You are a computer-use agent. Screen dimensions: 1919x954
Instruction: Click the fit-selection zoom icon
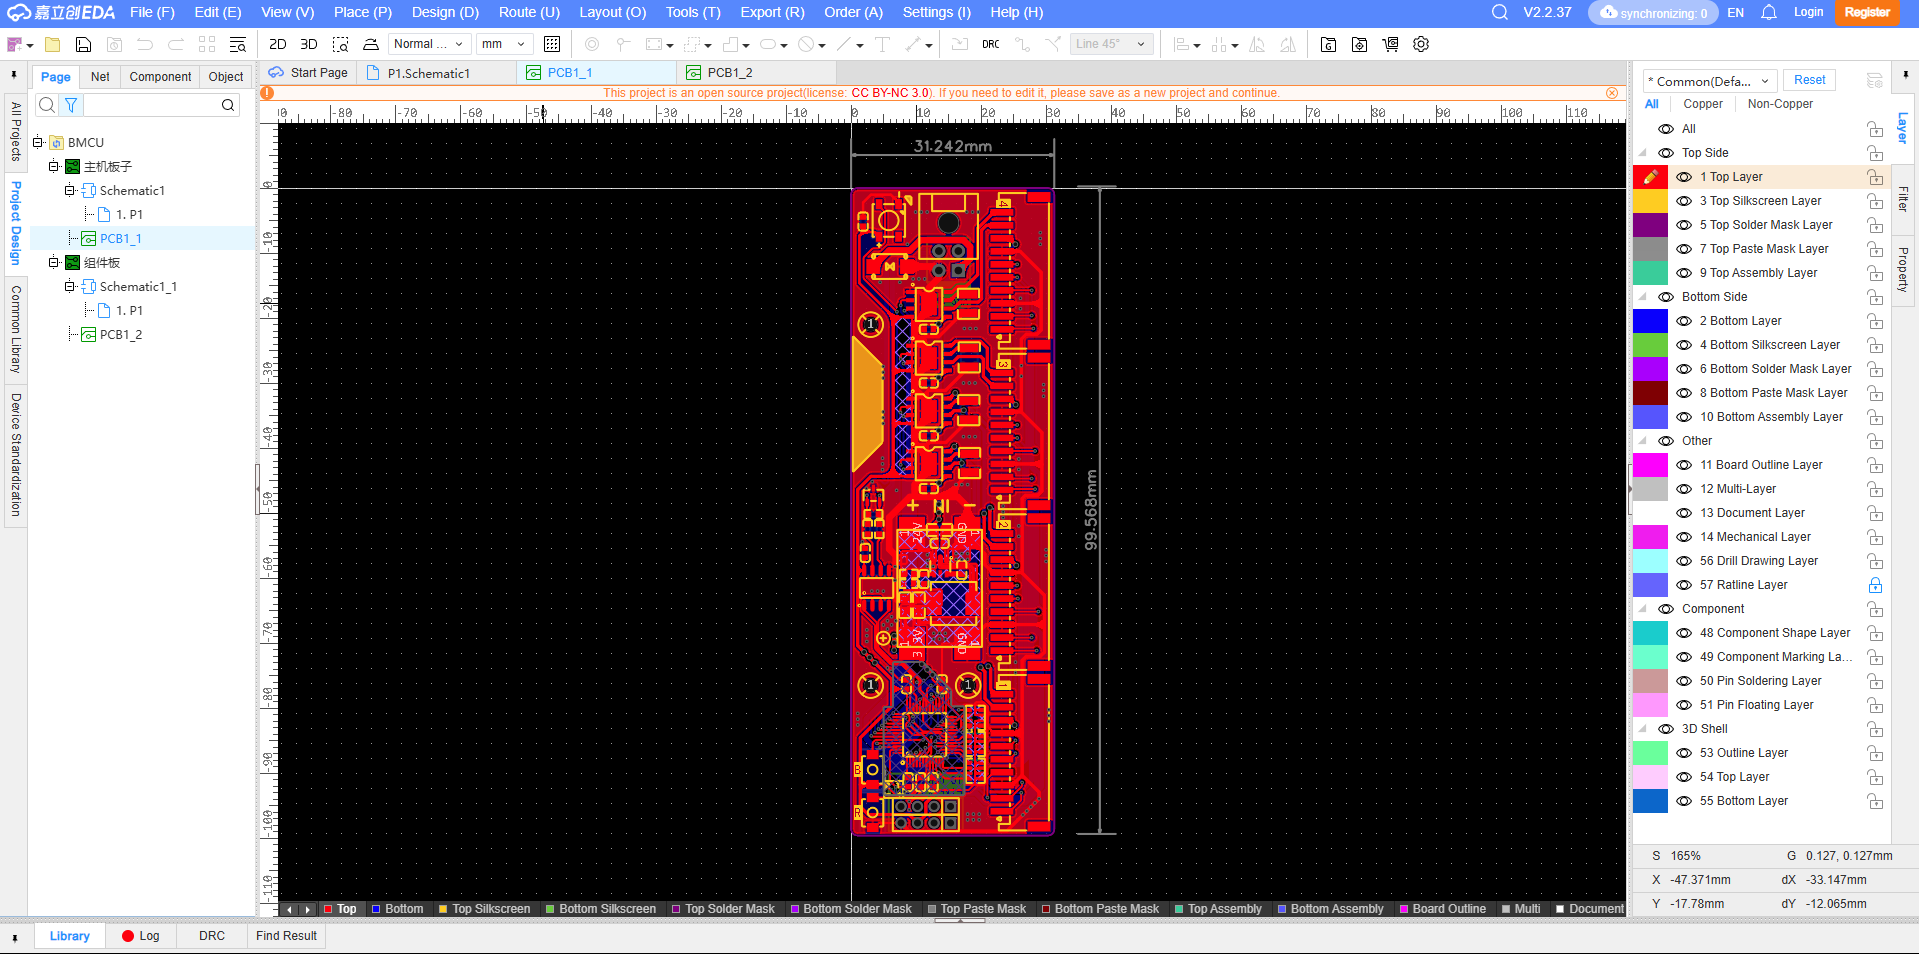point(340,44)
